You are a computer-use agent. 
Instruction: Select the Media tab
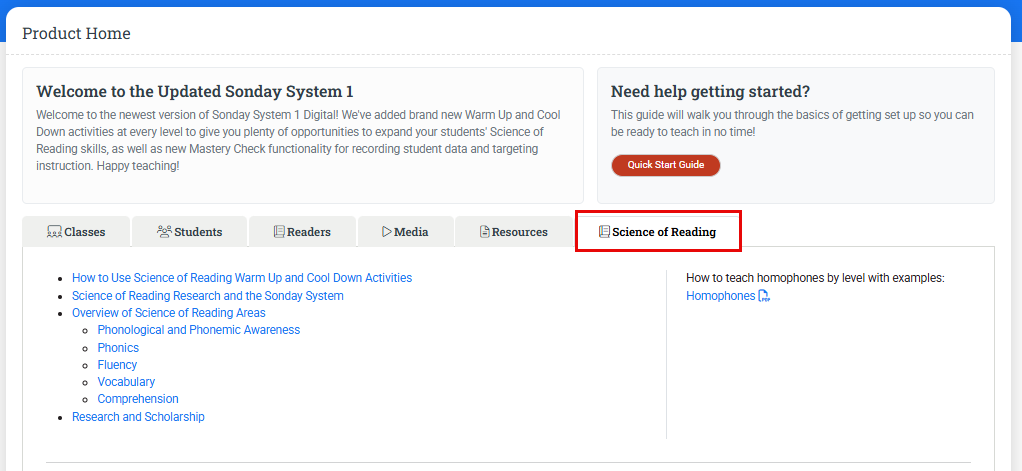(405, 231)
